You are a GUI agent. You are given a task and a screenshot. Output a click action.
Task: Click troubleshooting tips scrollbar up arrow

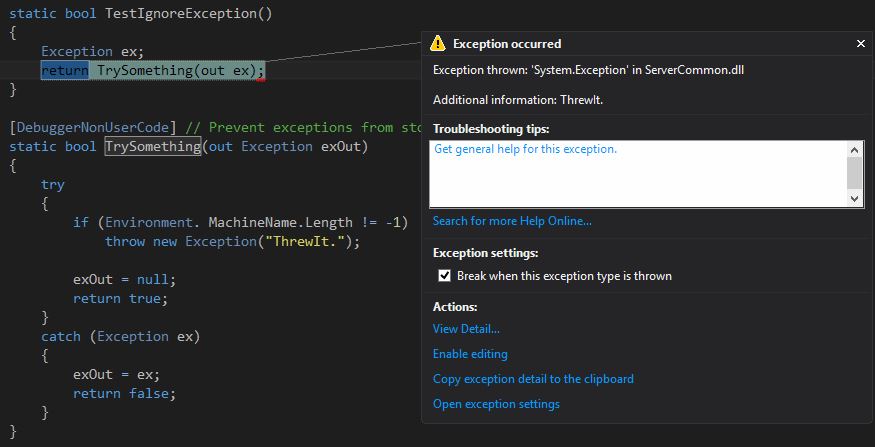(854, 149)
